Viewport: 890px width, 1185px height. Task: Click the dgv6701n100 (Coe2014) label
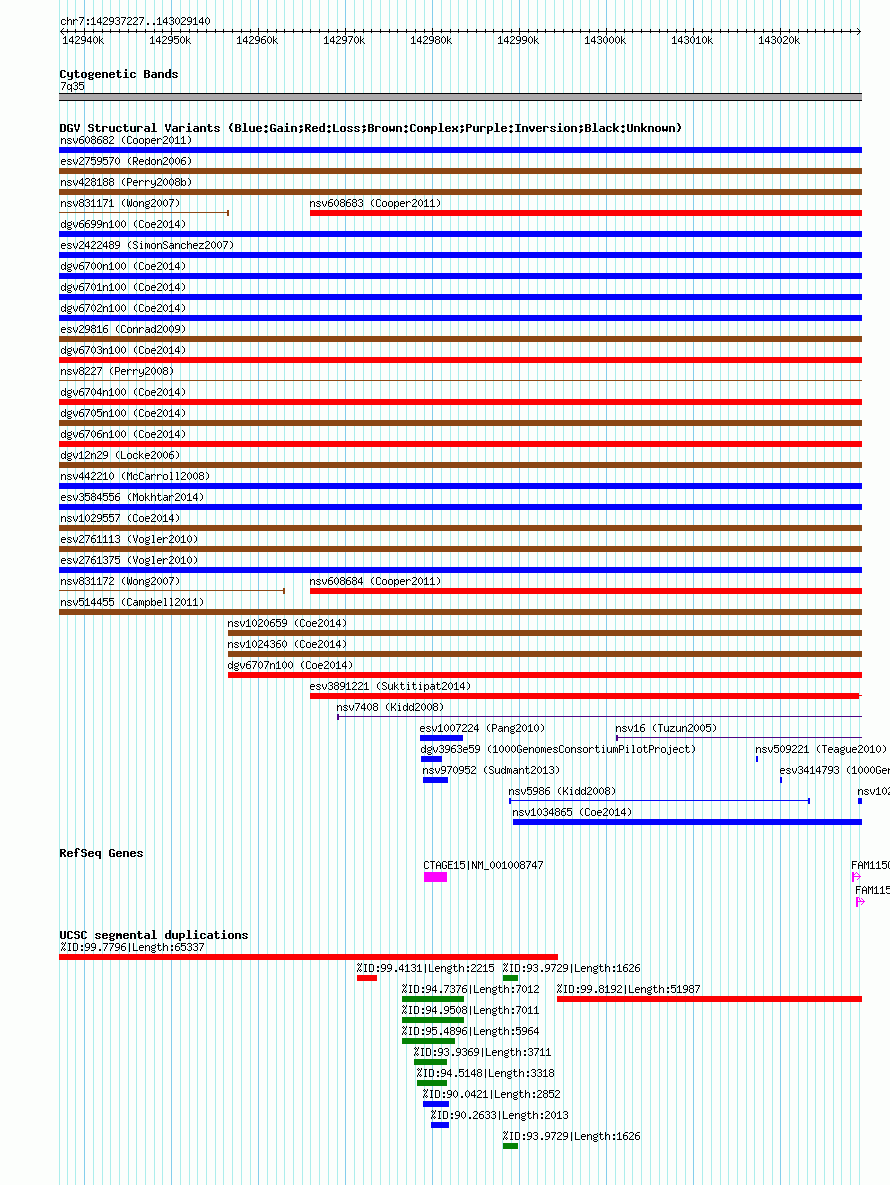click(x=122, y=288)
